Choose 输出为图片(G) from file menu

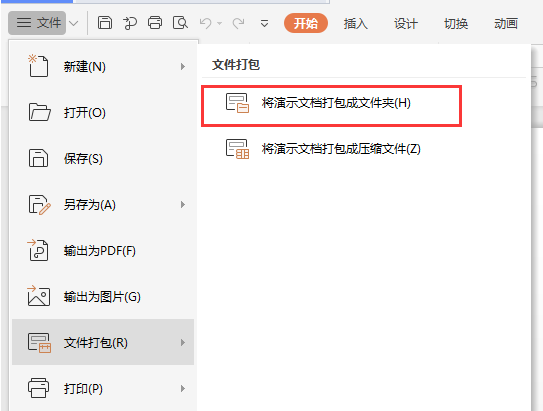[x=103, y=297]
